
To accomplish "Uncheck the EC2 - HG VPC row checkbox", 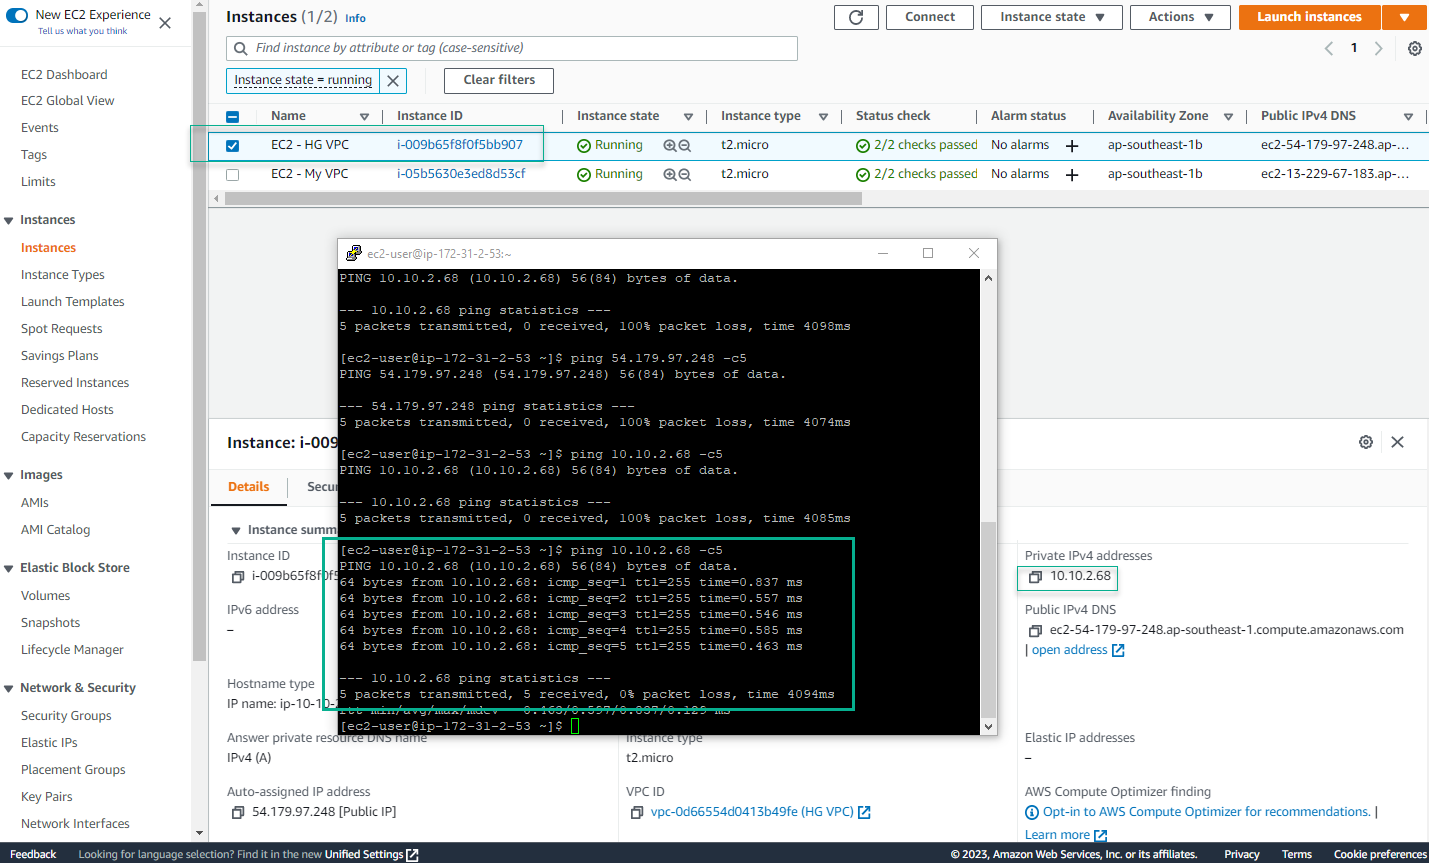I will tap(232, 145).
